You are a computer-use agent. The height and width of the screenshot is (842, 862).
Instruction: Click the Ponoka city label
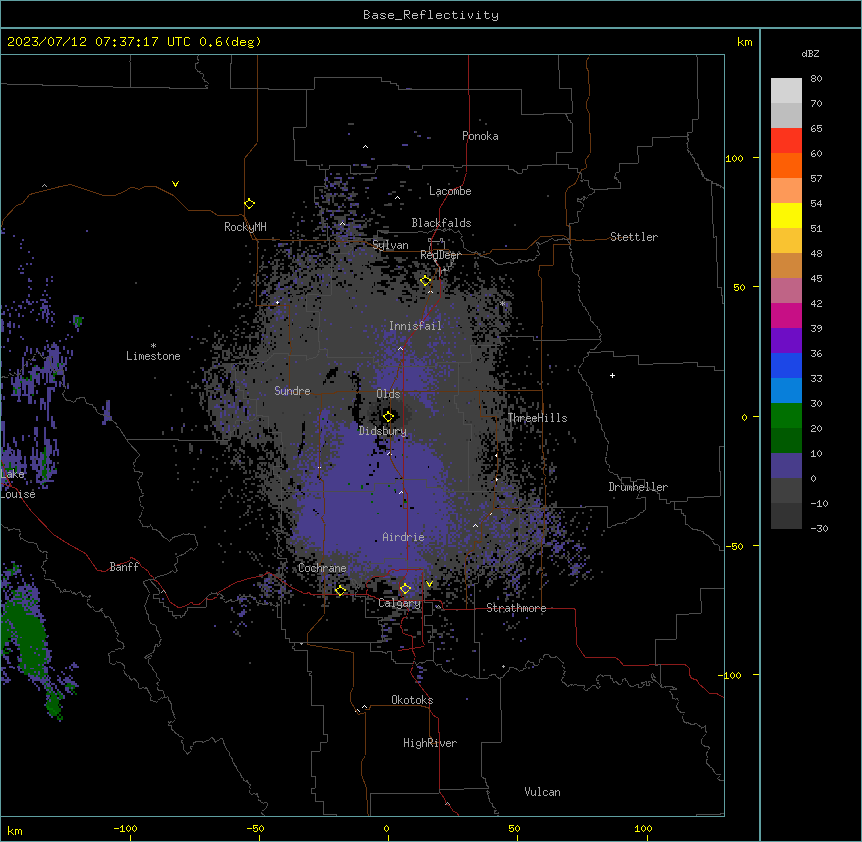click(480, 136)
